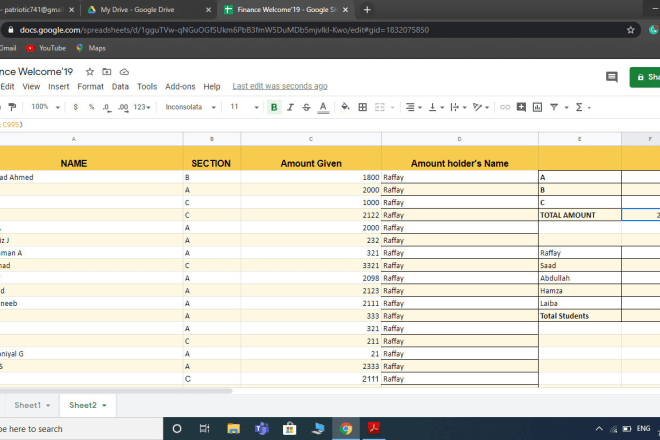Open the 'Last edit was seconds ago' link

tap(279, 86)
